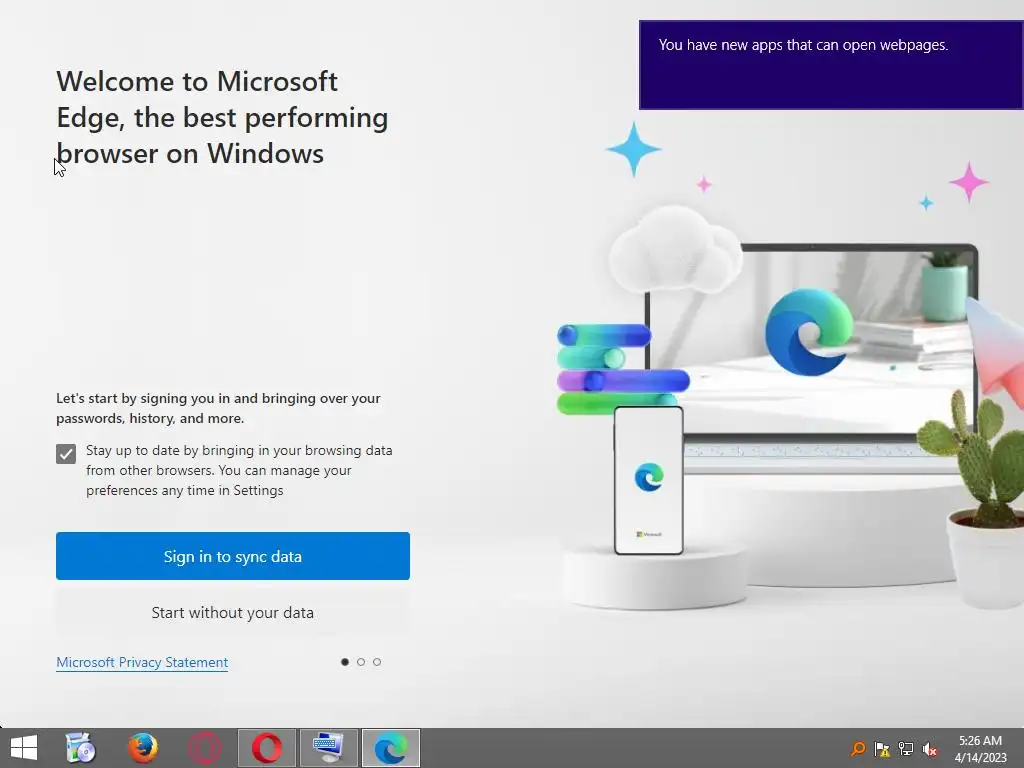Open the outlined Opera icon in taskbar
The width and height of the screenshot is (1024, 768).
click(x=204, y=748)
